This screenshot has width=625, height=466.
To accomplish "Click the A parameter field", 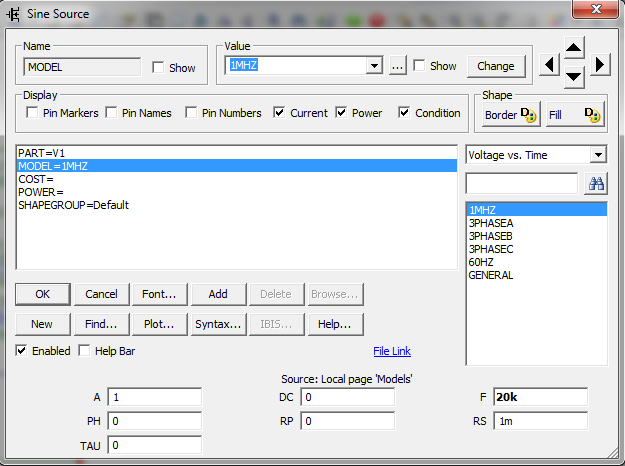I will [155, 397].
